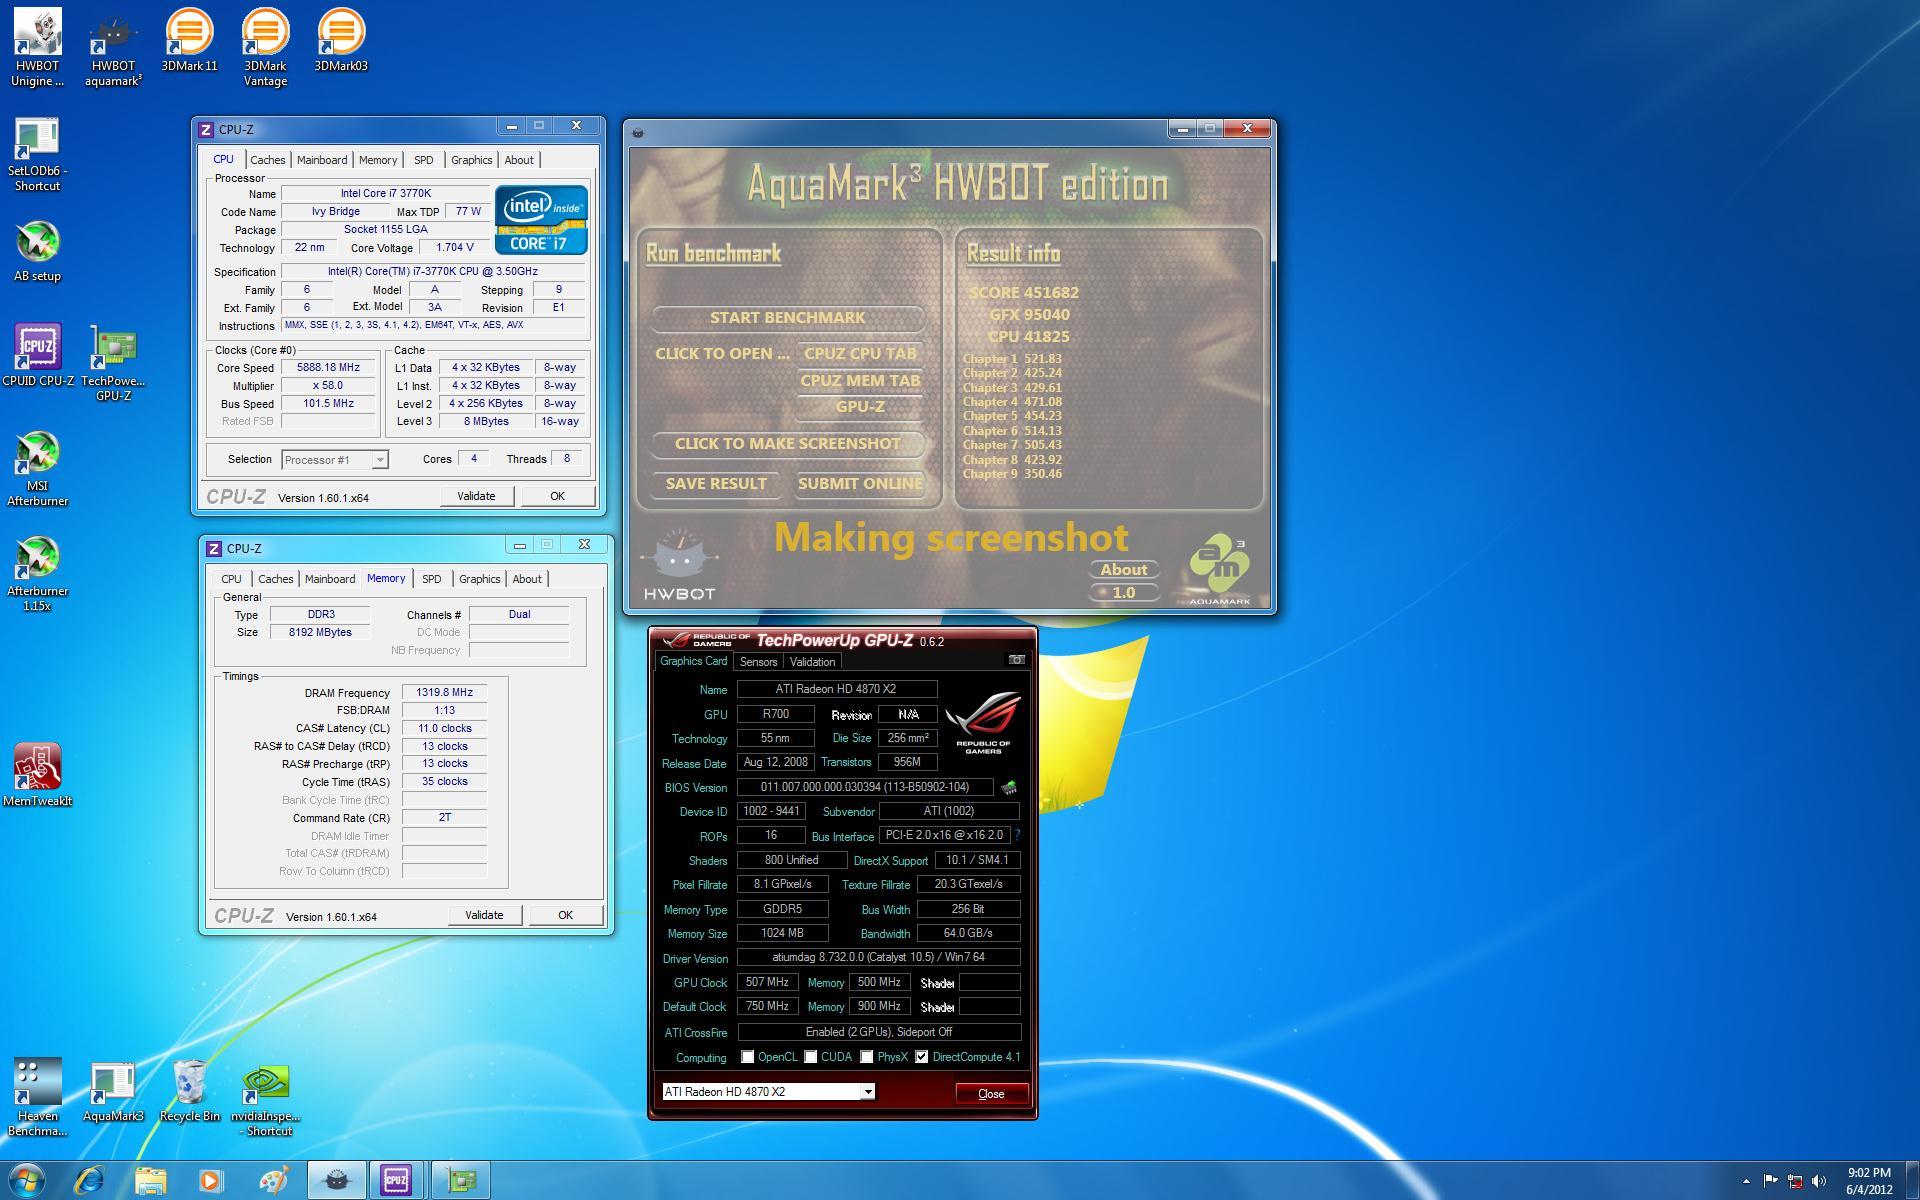Click taskbar clock and date
This screenshot has height=1200, width=1920.
pos(1869,1181)
